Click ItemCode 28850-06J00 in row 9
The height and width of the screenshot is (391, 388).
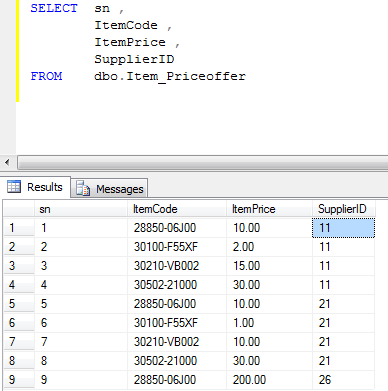click(177, 380)
